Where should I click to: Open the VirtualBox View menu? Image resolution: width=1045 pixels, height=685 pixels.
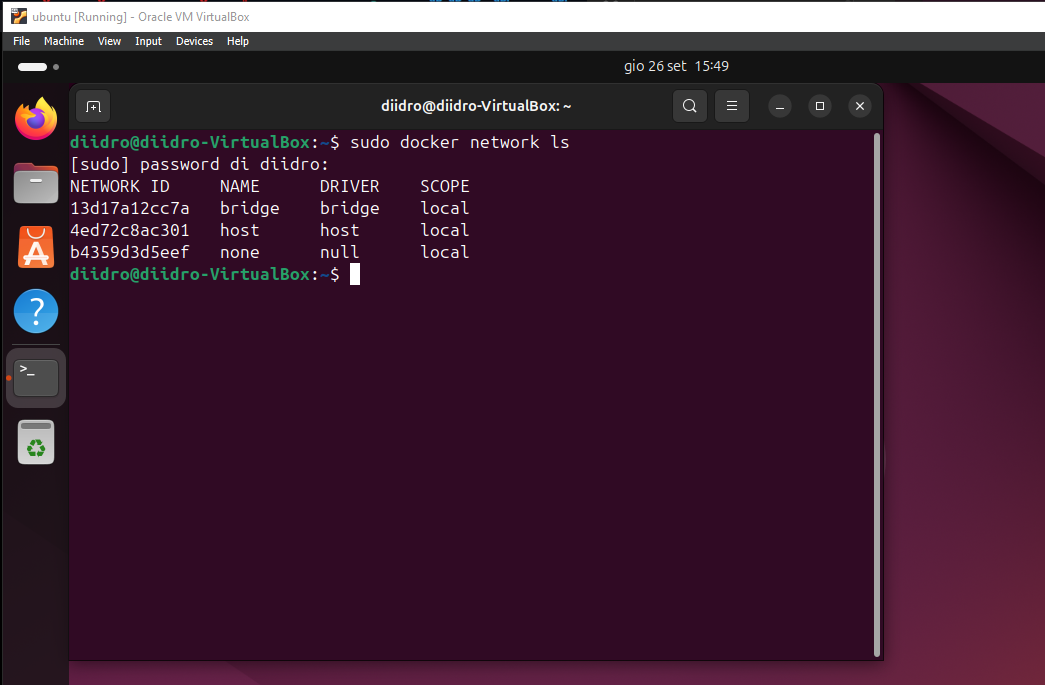pyautogui.click(x=109, y=41)
